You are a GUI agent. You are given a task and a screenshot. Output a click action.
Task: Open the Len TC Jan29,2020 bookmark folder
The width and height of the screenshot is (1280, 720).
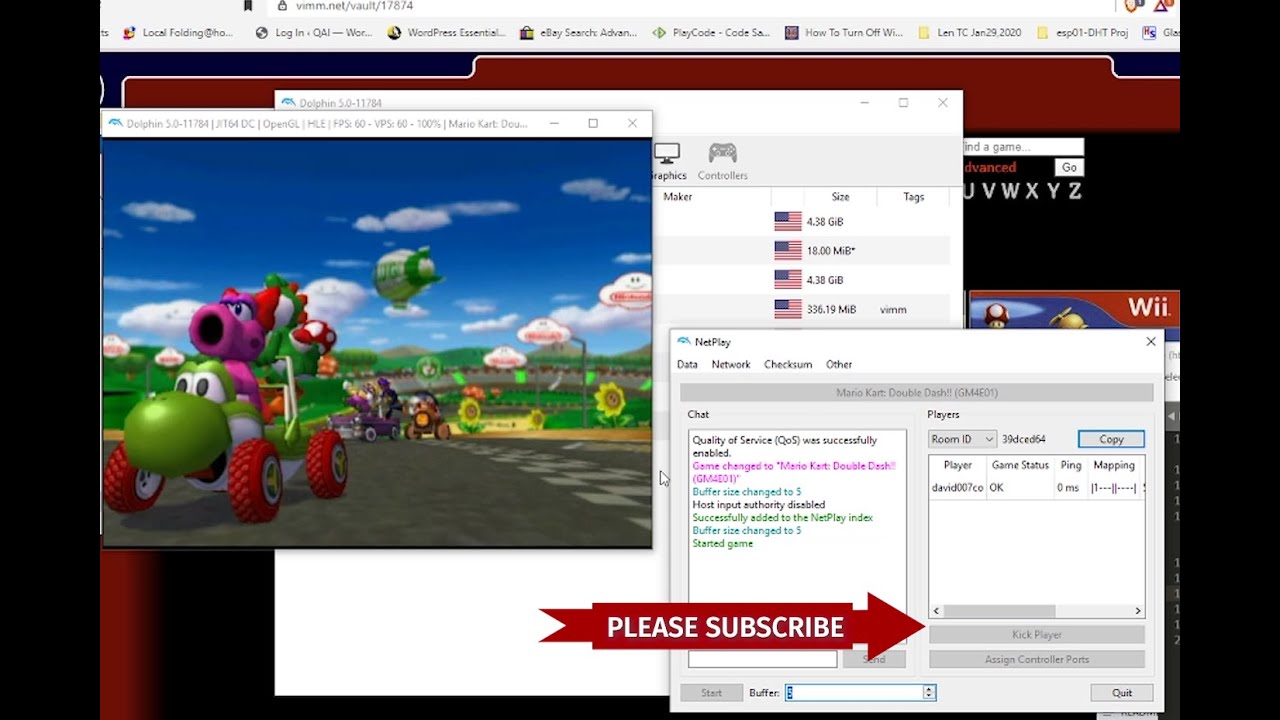click(970, 32)
